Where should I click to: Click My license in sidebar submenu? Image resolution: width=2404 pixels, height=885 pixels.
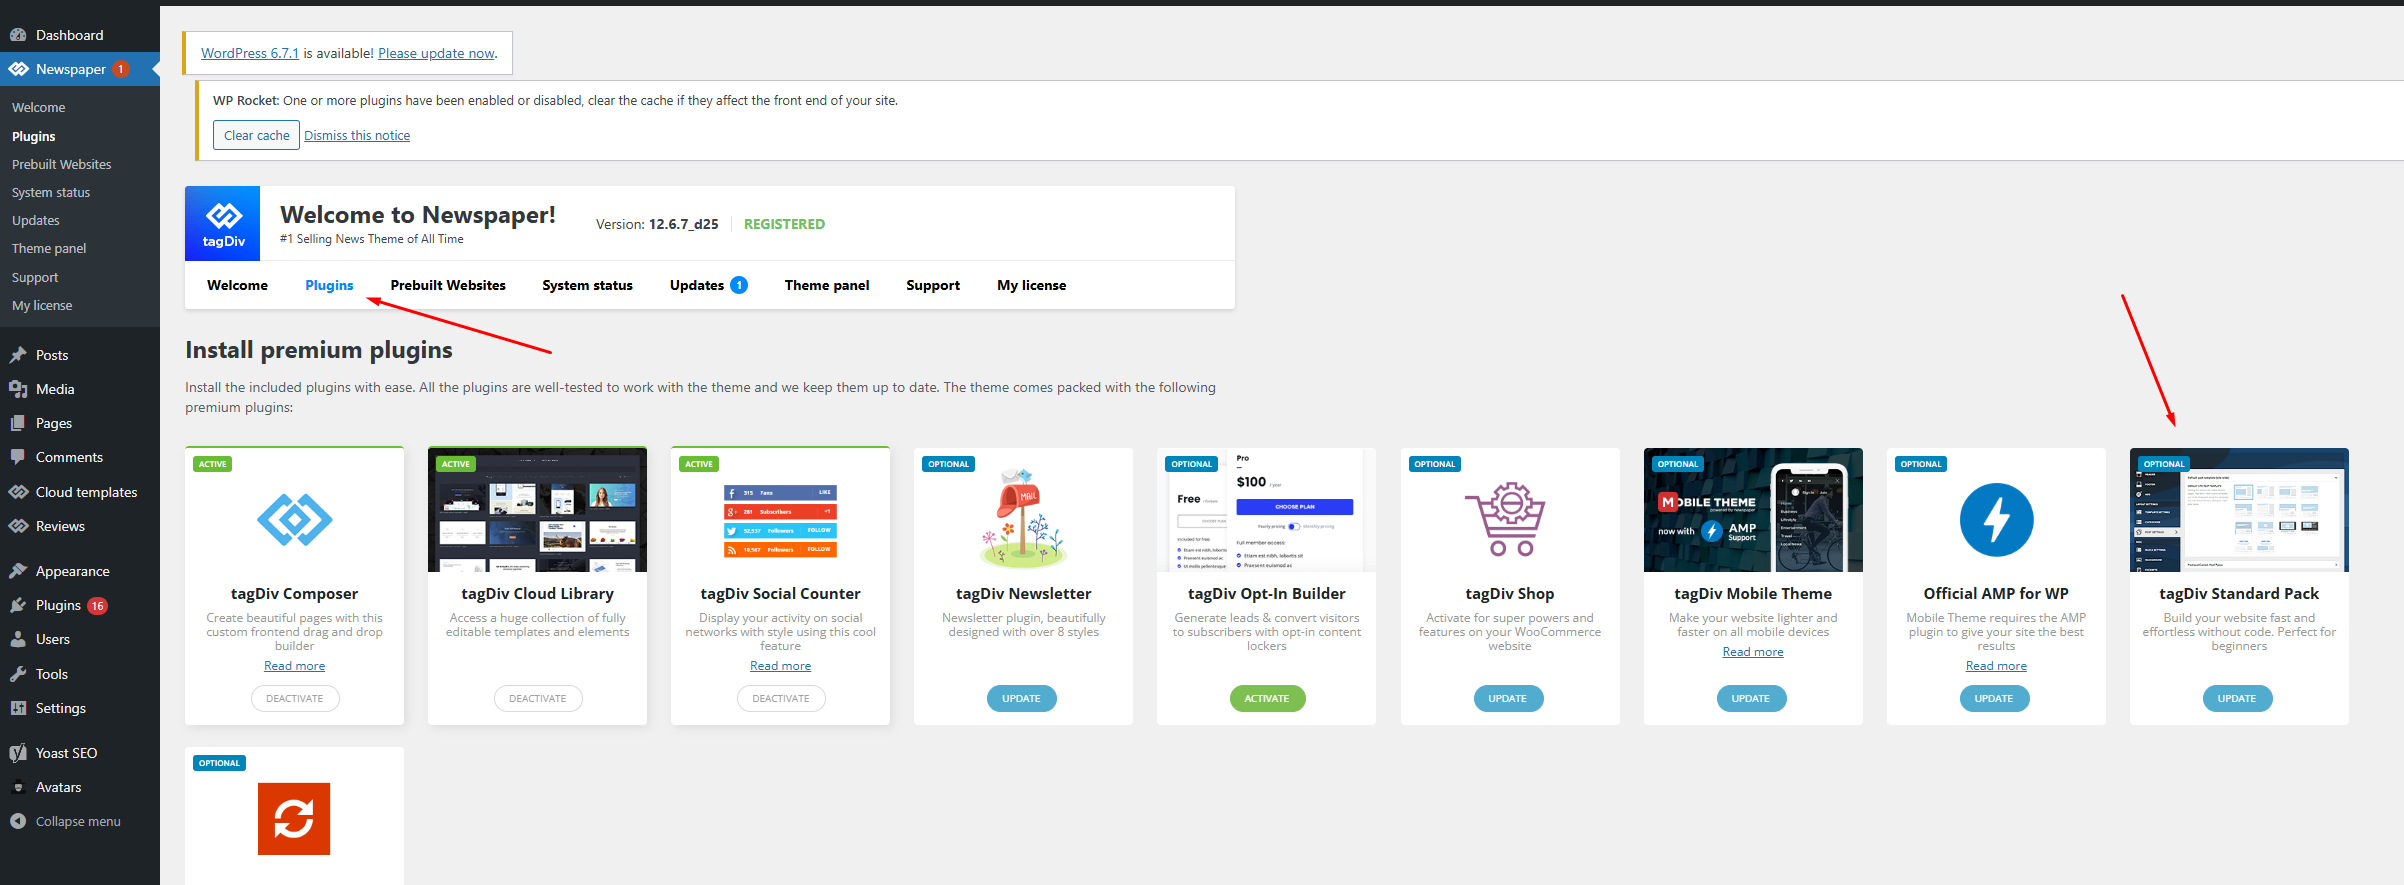coord(42,305)
